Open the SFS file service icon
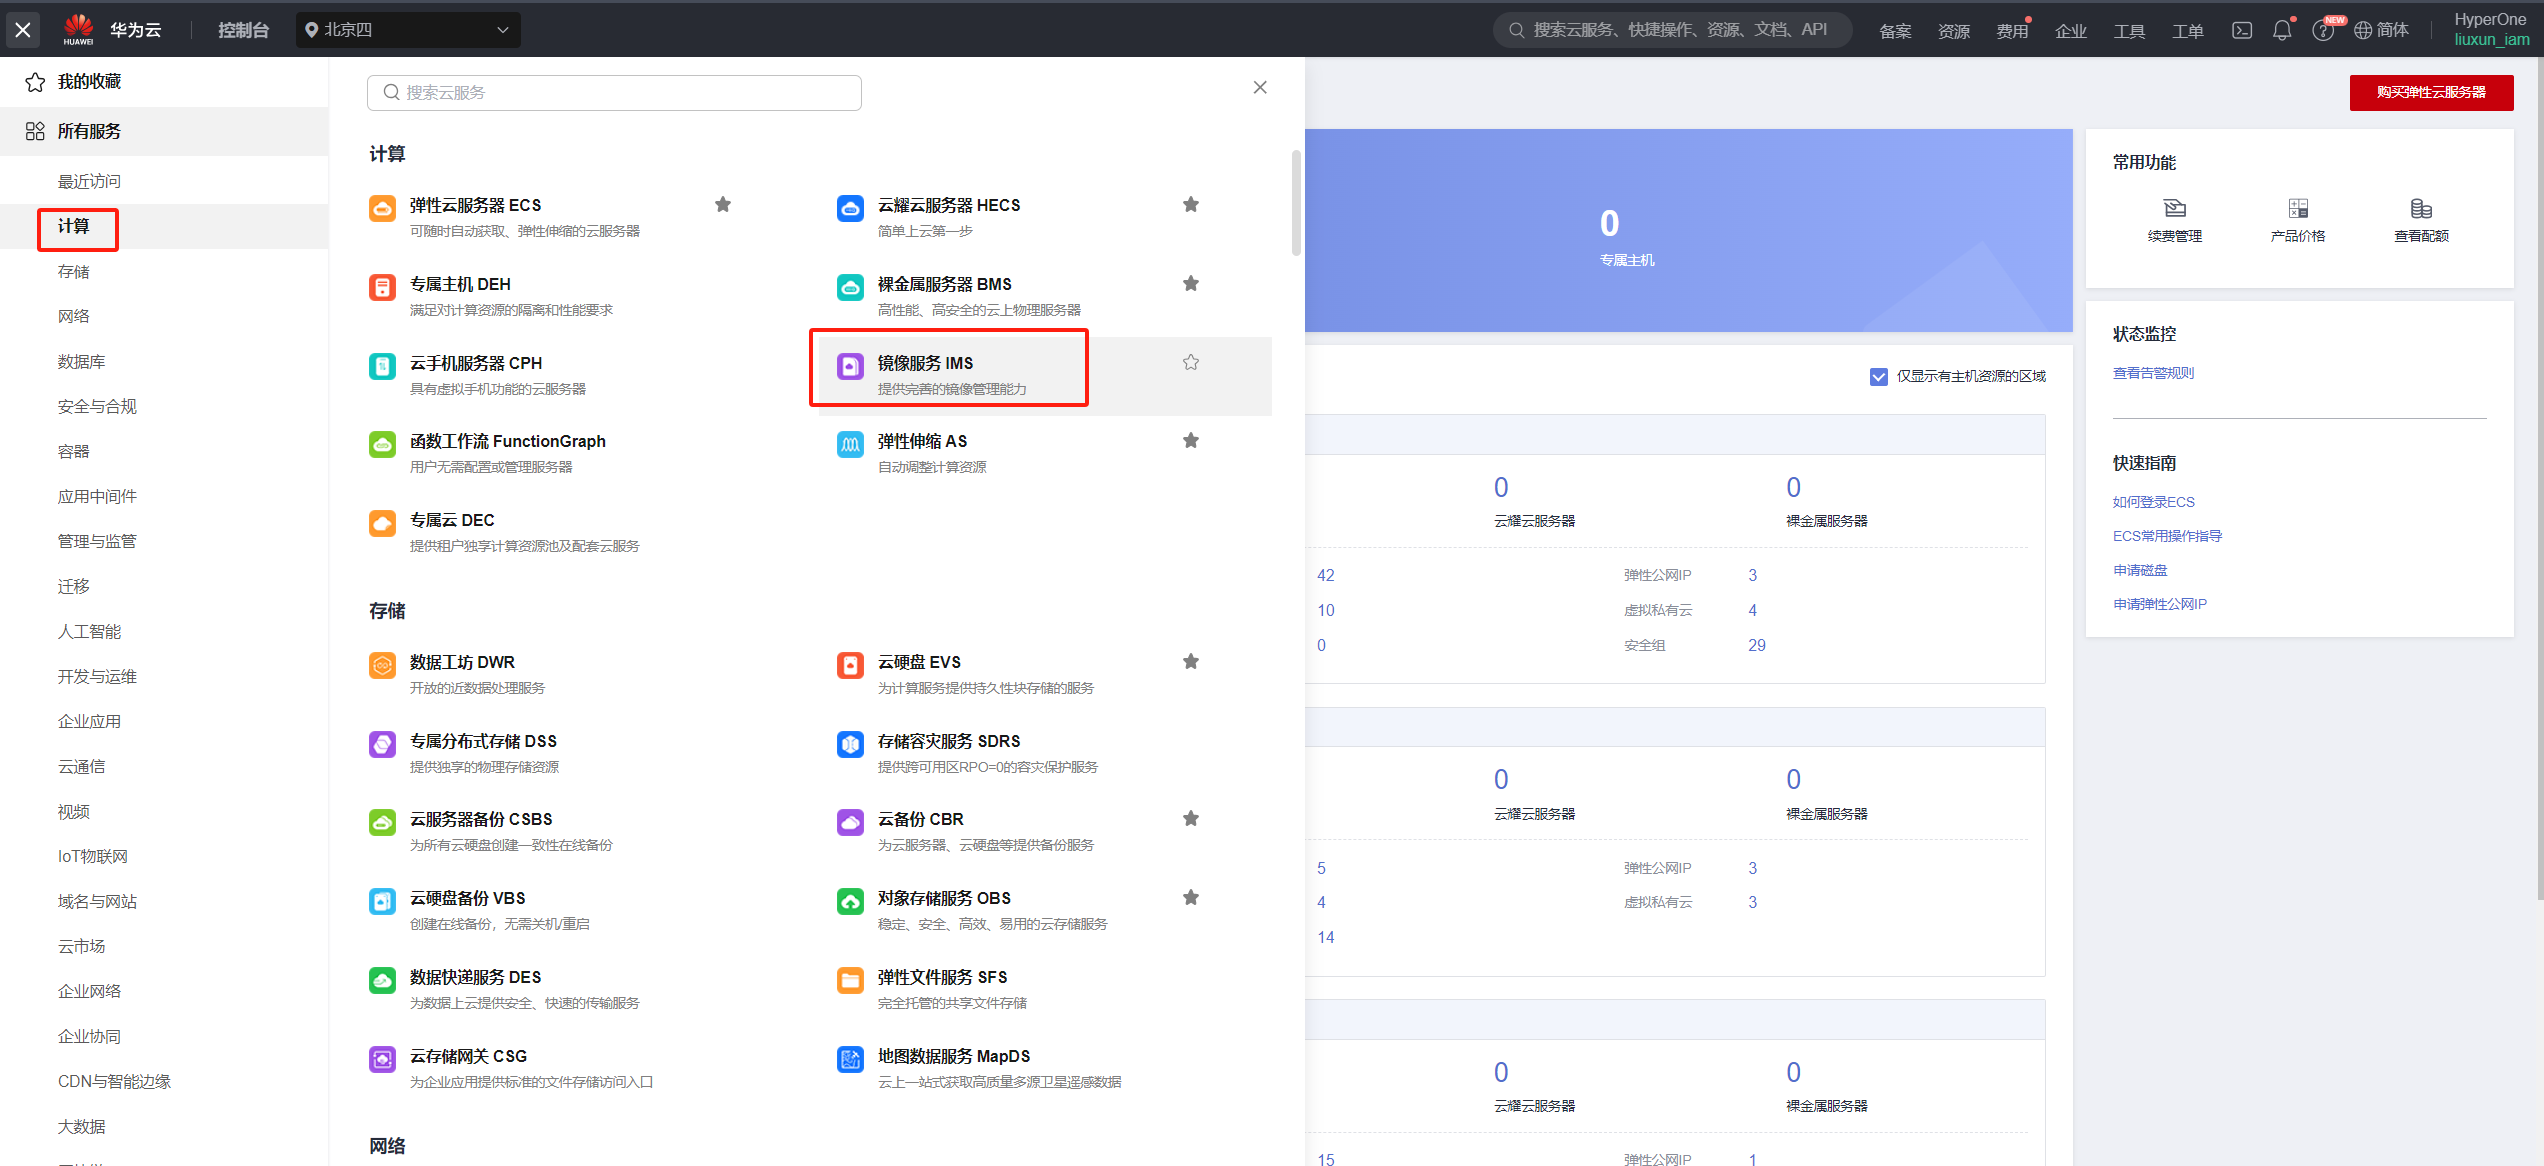 (x=850, y=980)
